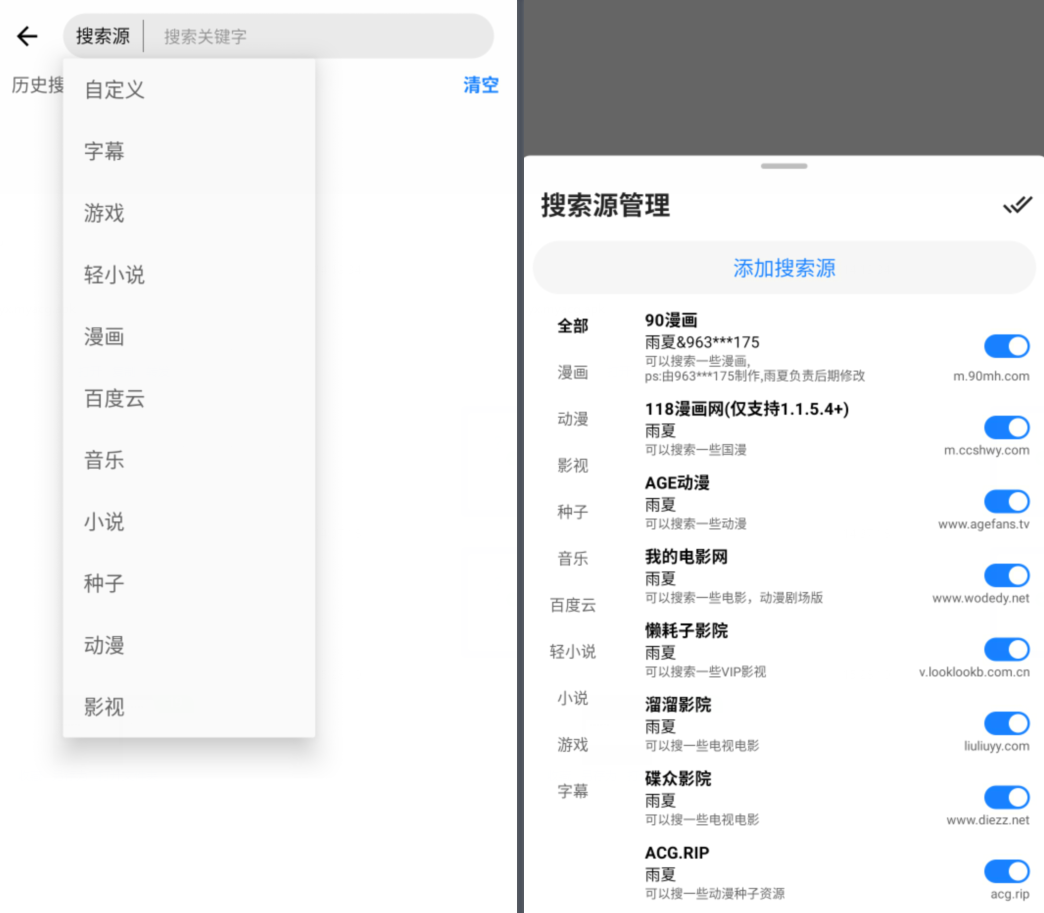This screenshot has height=913, width=1044.
Task: Tap the double-check select all icon
Action: coord(1016,205)
